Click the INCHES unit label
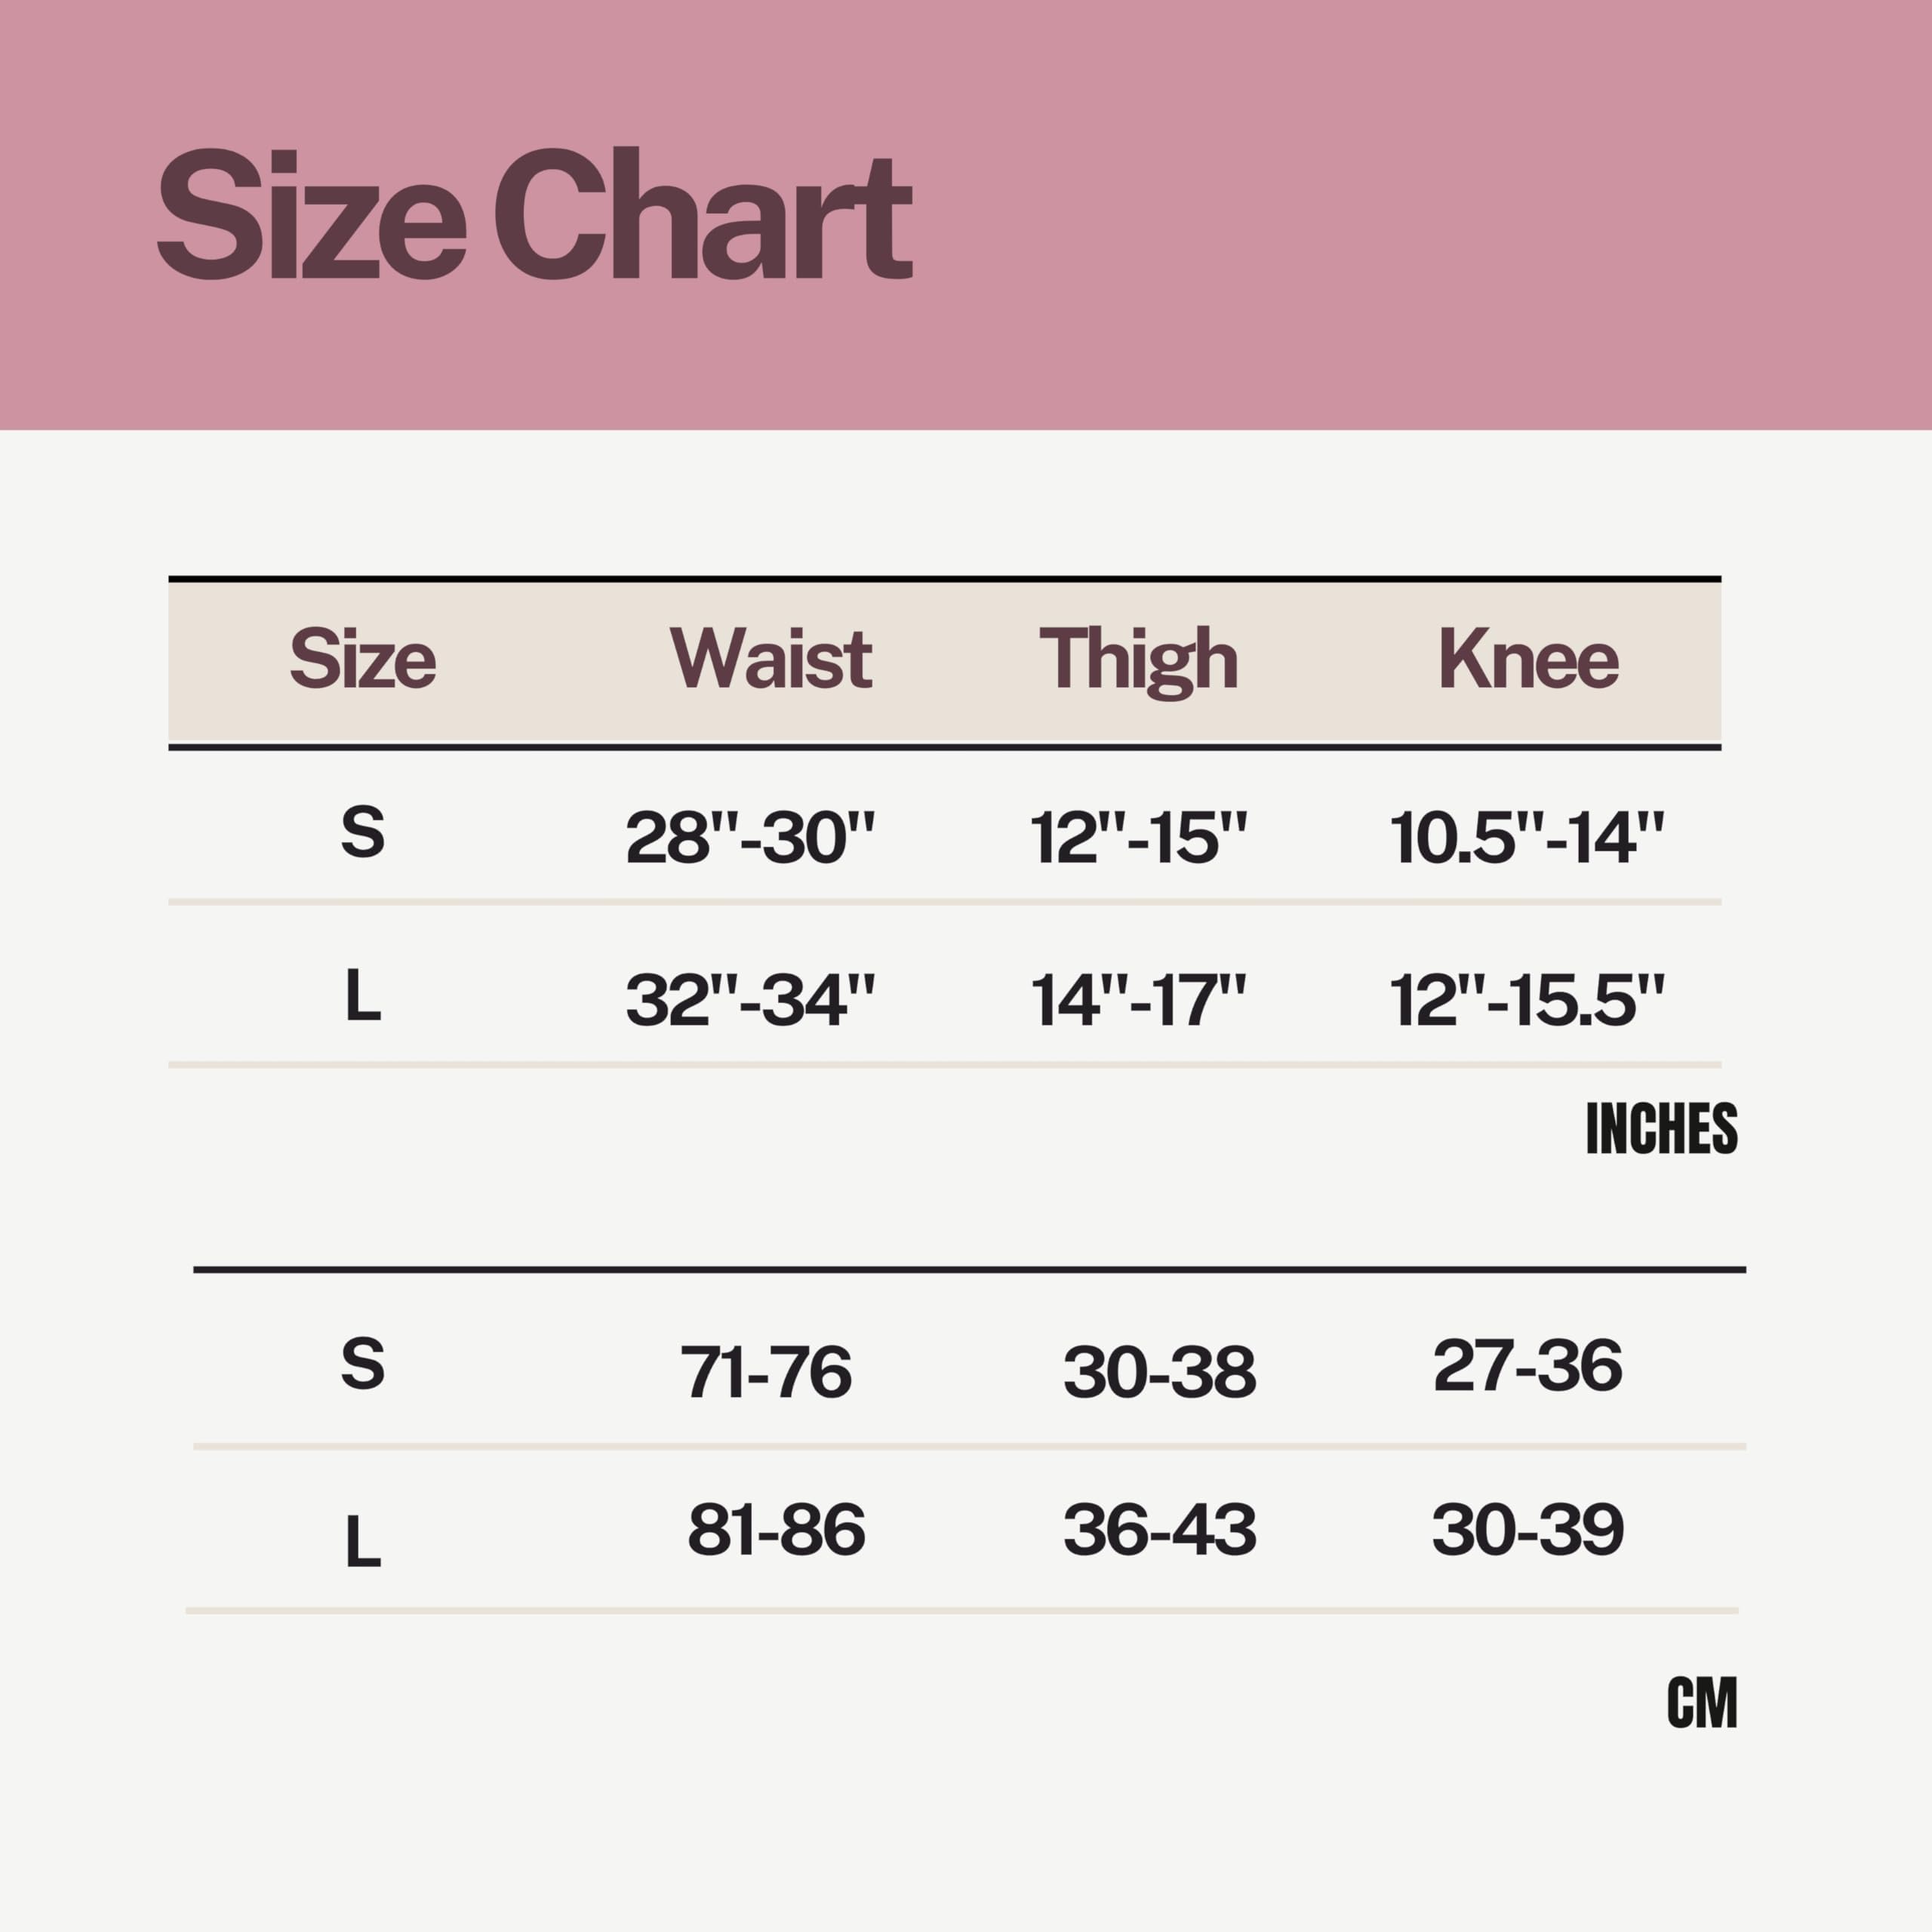 coord(1661,1129)
